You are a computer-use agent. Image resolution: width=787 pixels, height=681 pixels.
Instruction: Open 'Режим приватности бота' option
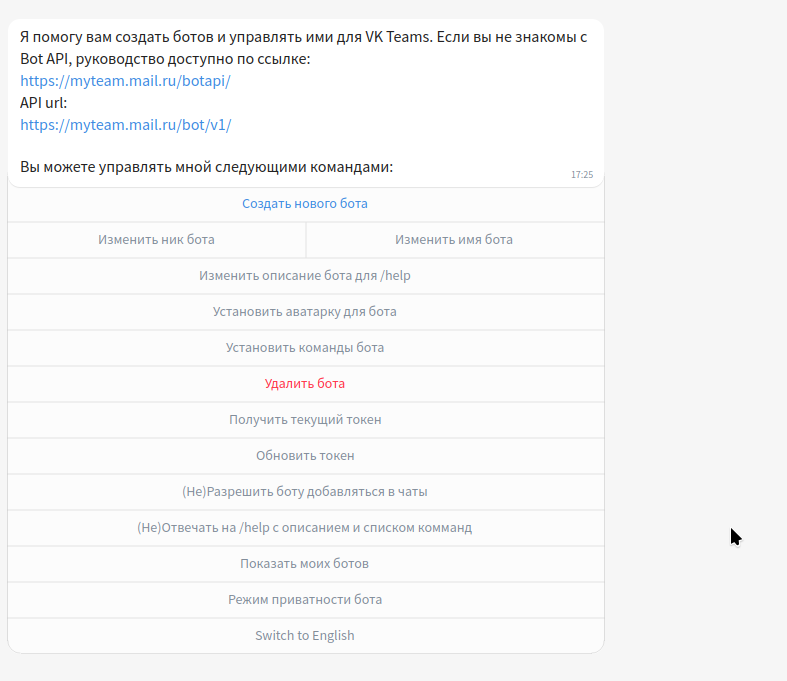point(305,600)
